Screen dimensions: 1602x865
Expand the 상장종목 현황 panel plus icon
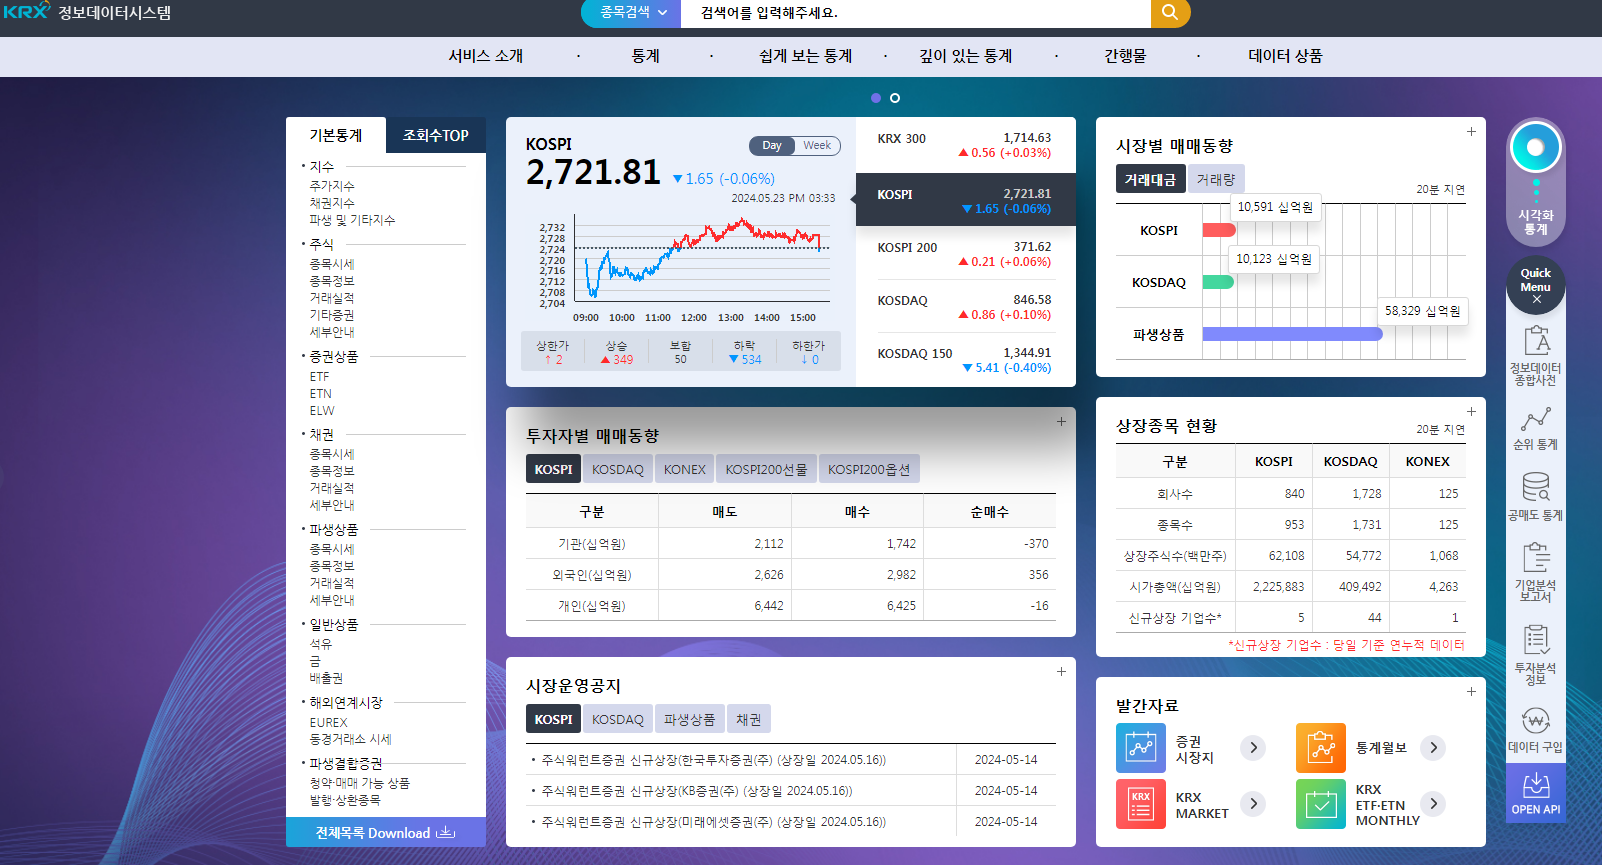point(1471,411)
